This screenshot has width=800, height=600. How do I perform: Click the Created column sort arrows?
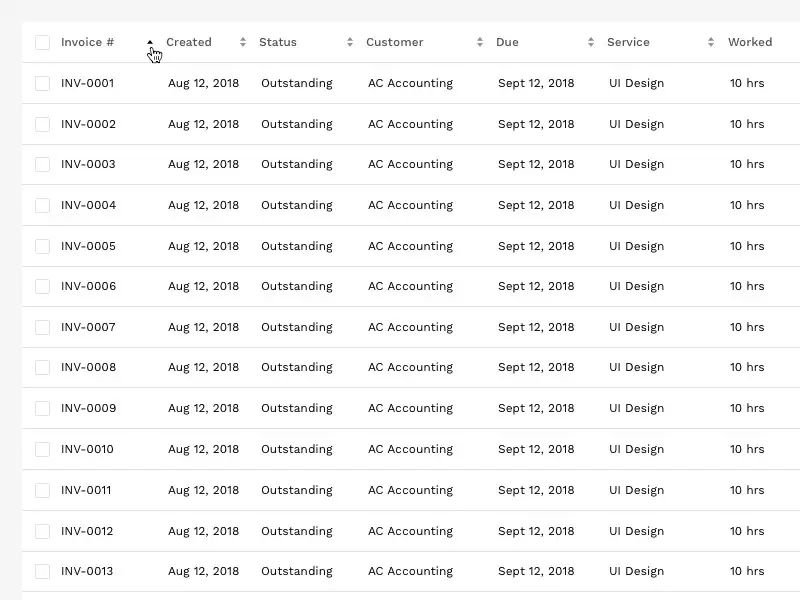point(243,42)
